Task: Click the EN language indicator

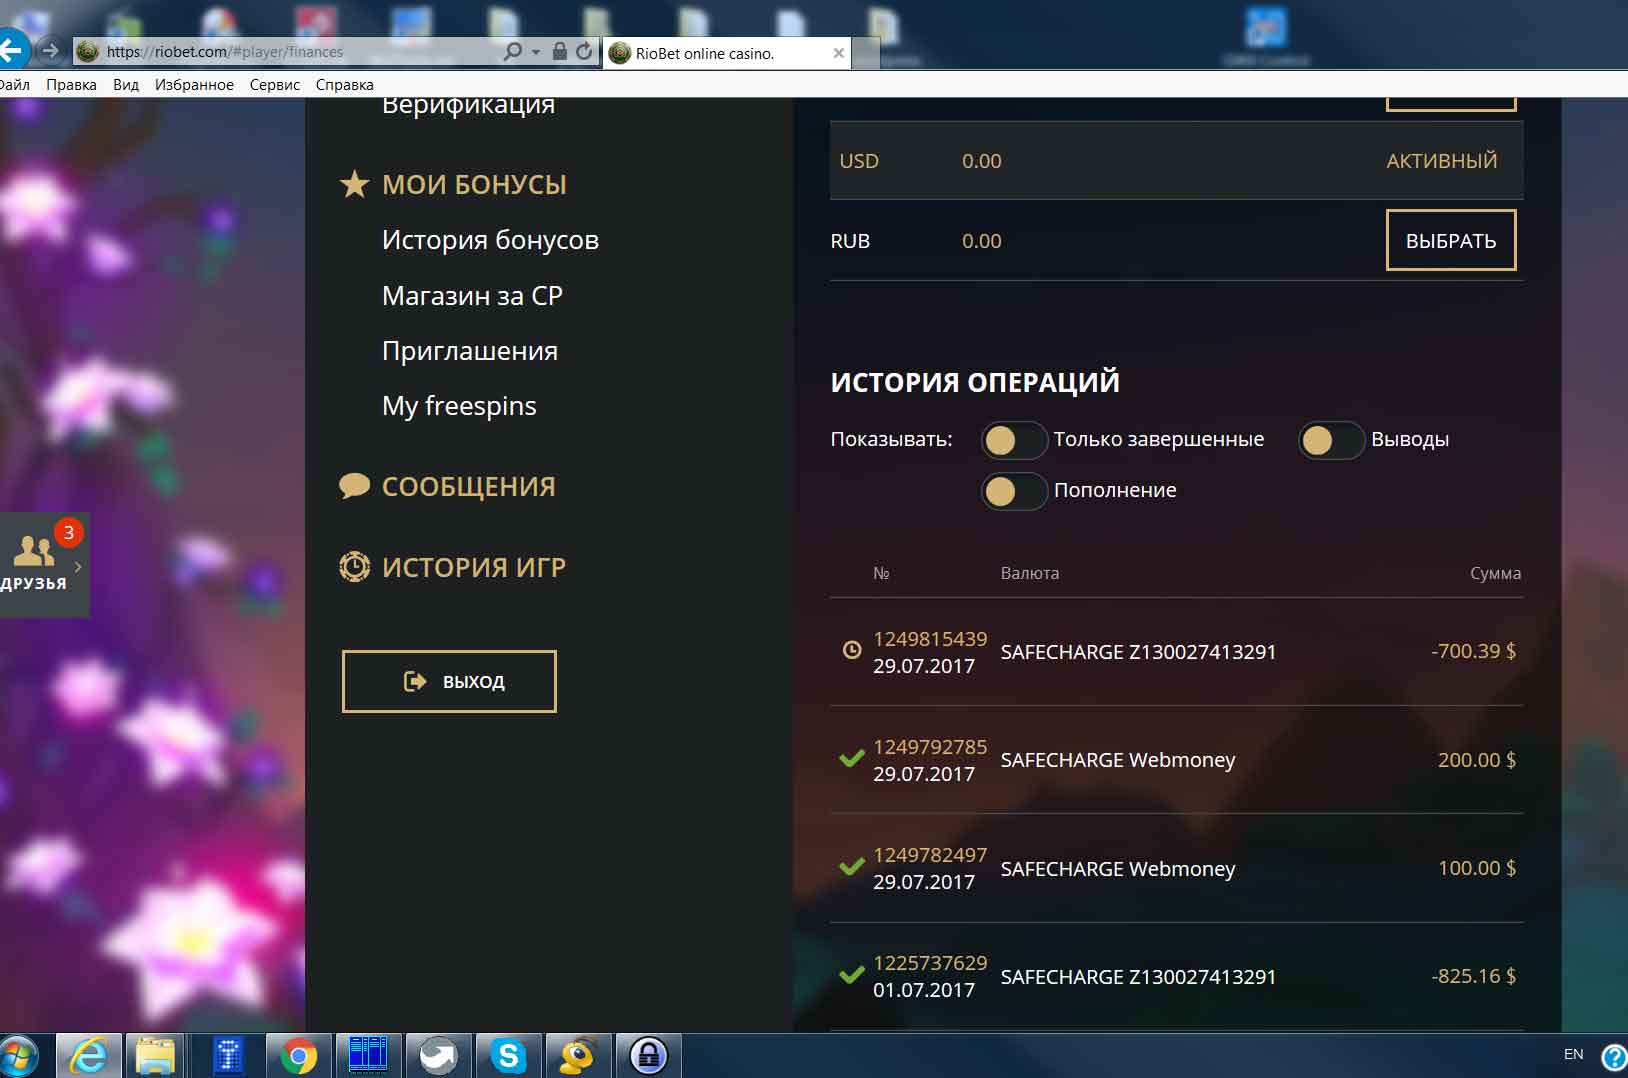Action: (x=1573, y=1055)
